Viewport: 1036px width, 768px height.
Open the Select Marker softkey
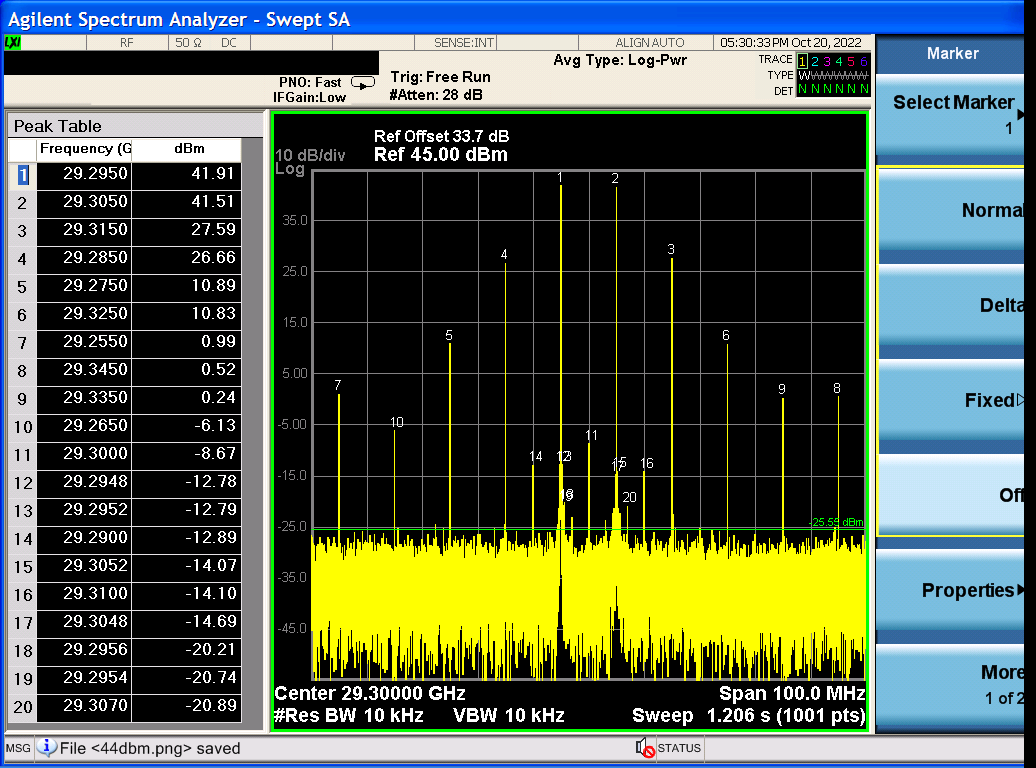click(950, 115)
